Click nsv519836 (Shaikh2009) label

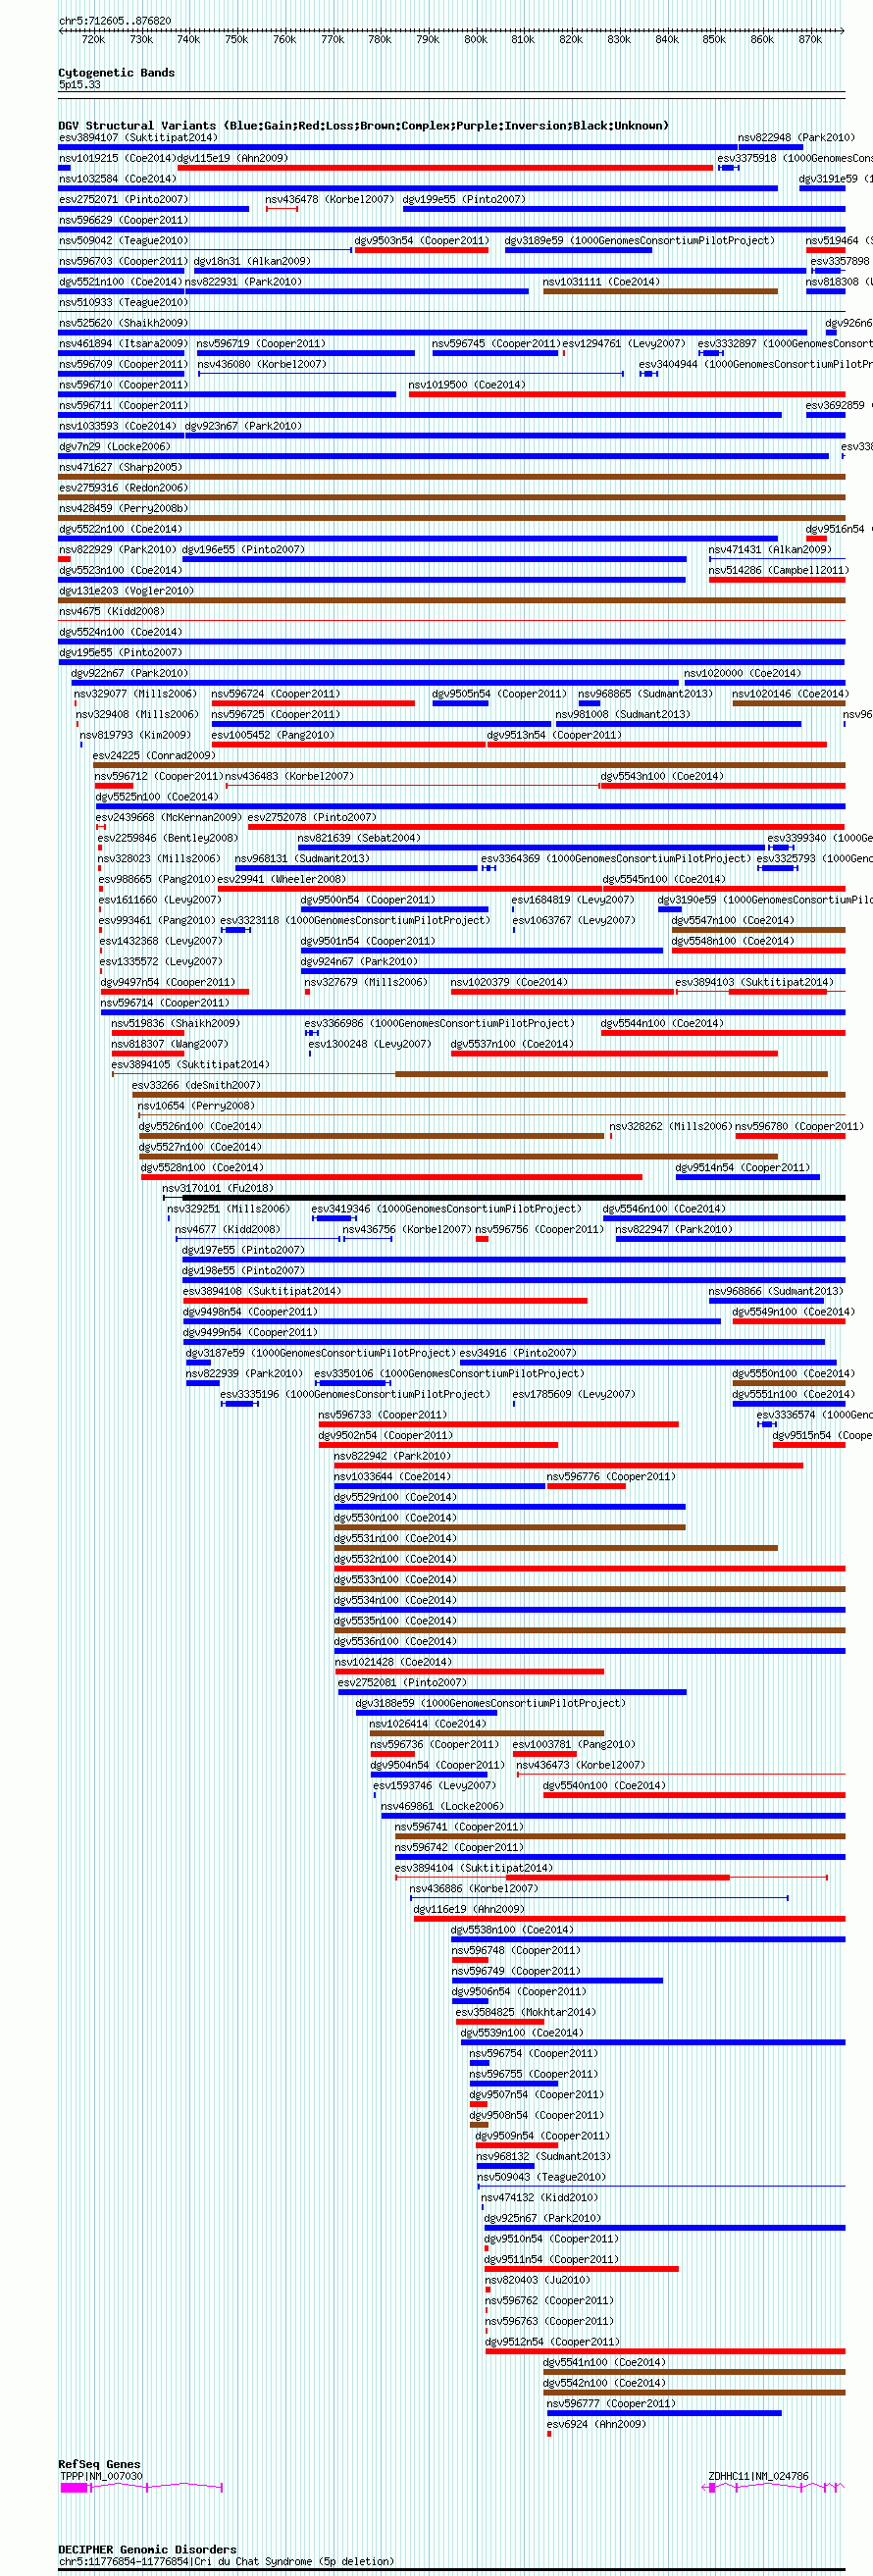pos(175,1024)
